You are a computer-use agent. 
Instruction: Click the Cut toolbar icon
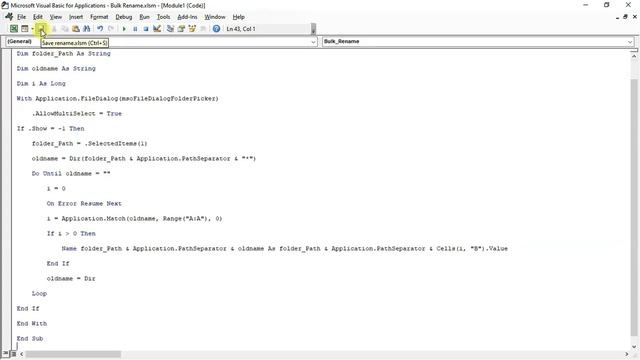pos(54,29)
